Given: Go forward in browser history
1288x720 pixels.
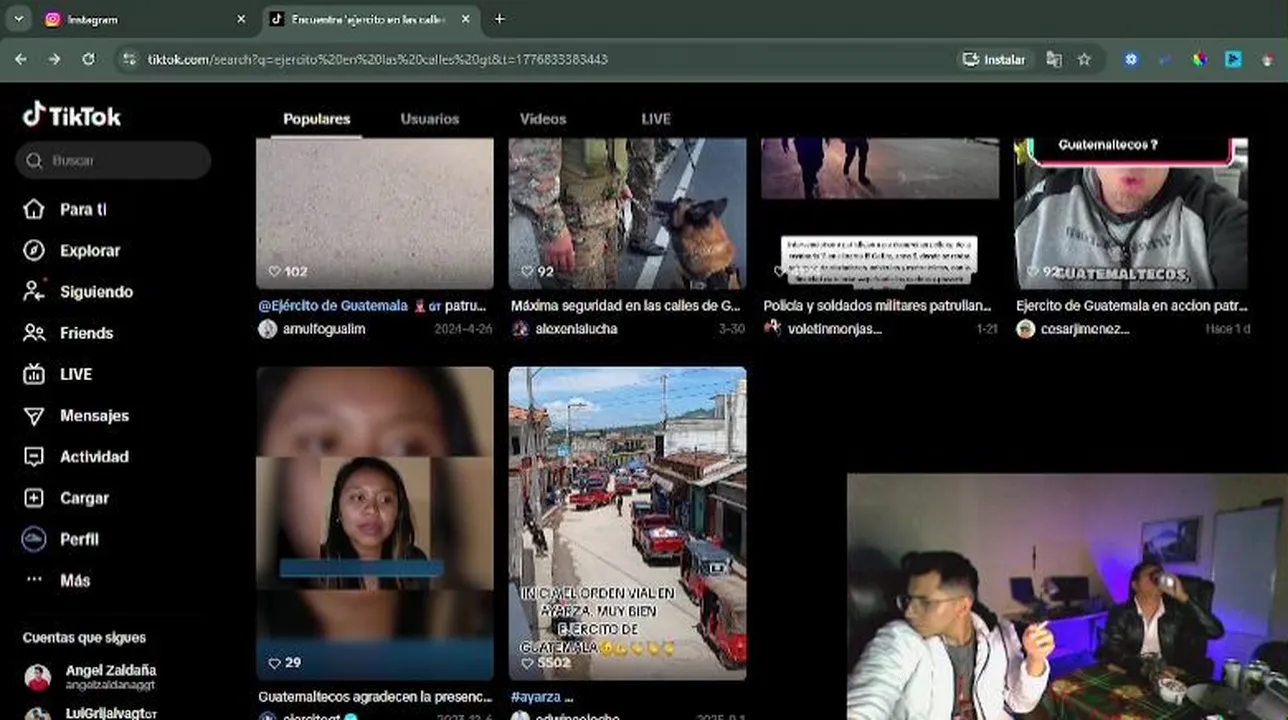Looking at the screenshot, I should pos(54,59).
